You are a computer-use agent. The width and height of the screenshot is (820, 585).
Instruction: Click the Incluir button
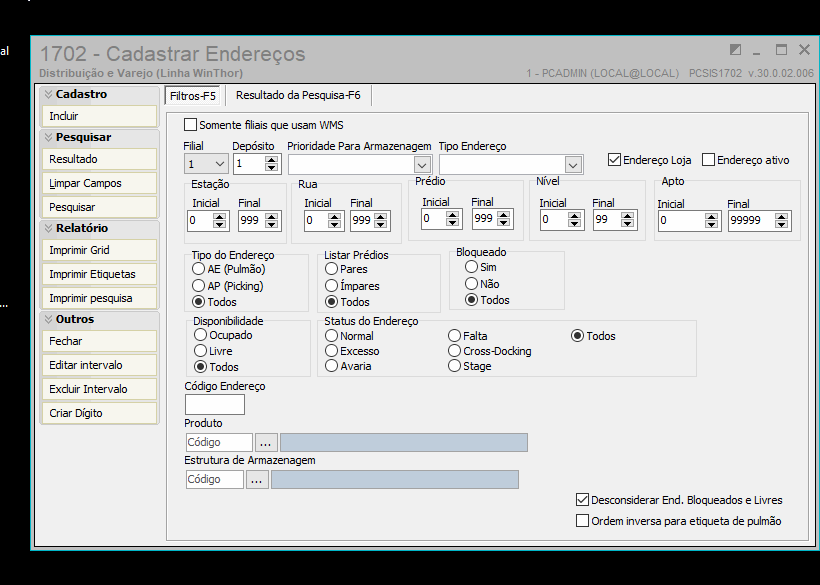click(99, 116)
